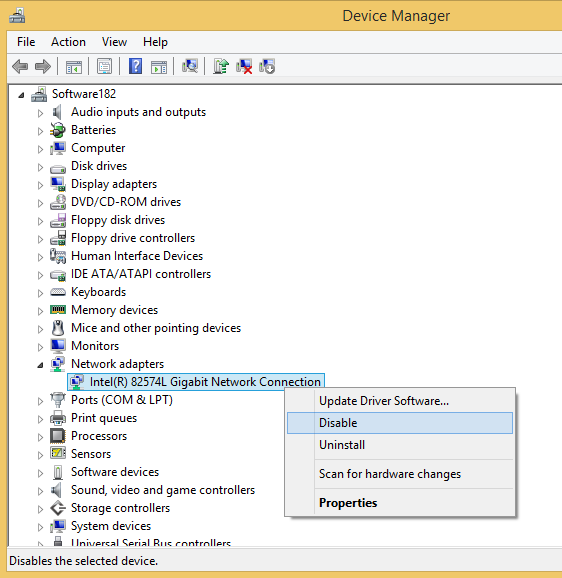Expand the System devices node
This screenshot has height=578, width=562.
click(x=40, y=527)
